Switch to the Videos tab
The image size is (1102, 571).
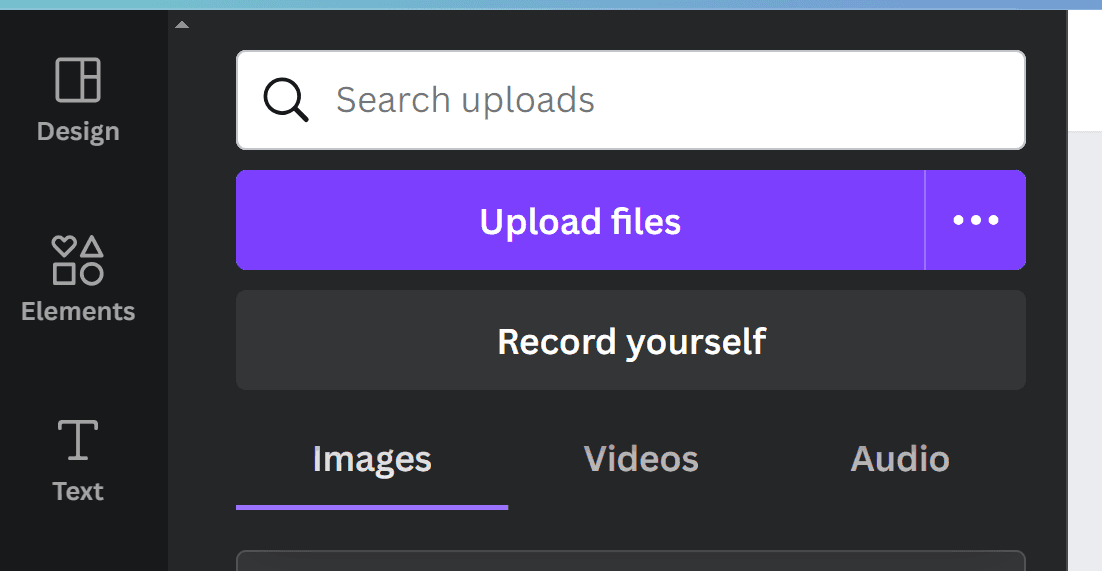click(641, 459)
